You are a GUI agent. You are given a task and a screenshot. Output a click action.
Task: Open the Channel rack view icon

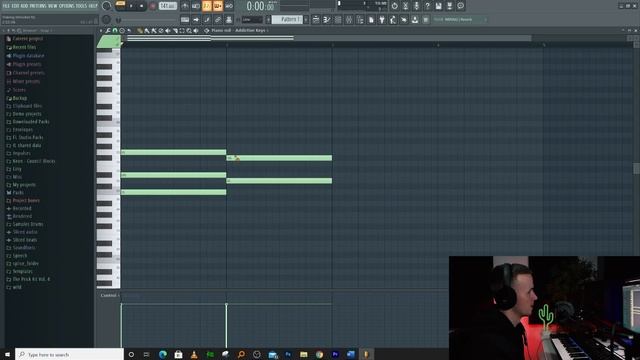(x=338, y=20)
